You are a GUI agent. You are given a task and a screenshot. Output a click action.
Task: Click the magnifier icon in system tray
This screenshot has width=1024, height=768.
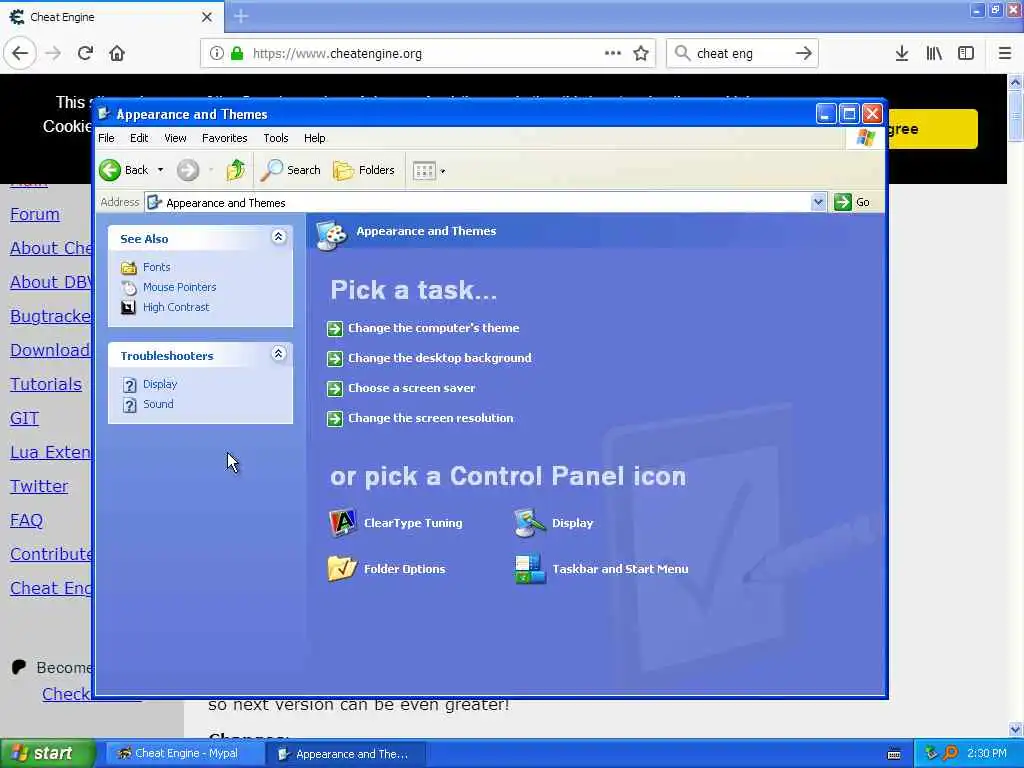950,754
